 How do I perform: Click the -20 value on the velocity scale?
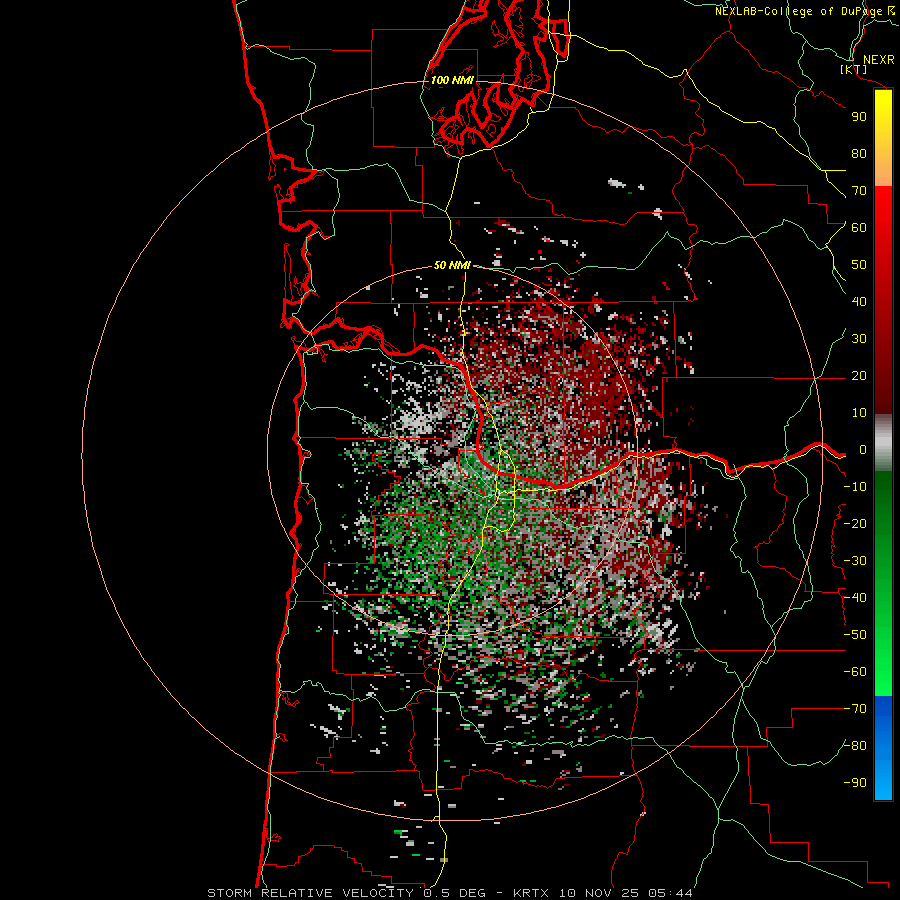[x=855, y=524]
